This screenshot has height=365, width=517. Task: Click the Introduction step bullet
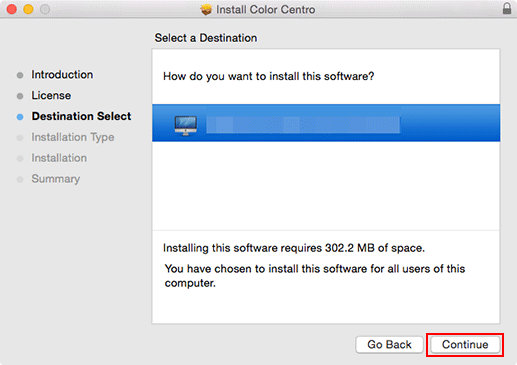(20, 75)
